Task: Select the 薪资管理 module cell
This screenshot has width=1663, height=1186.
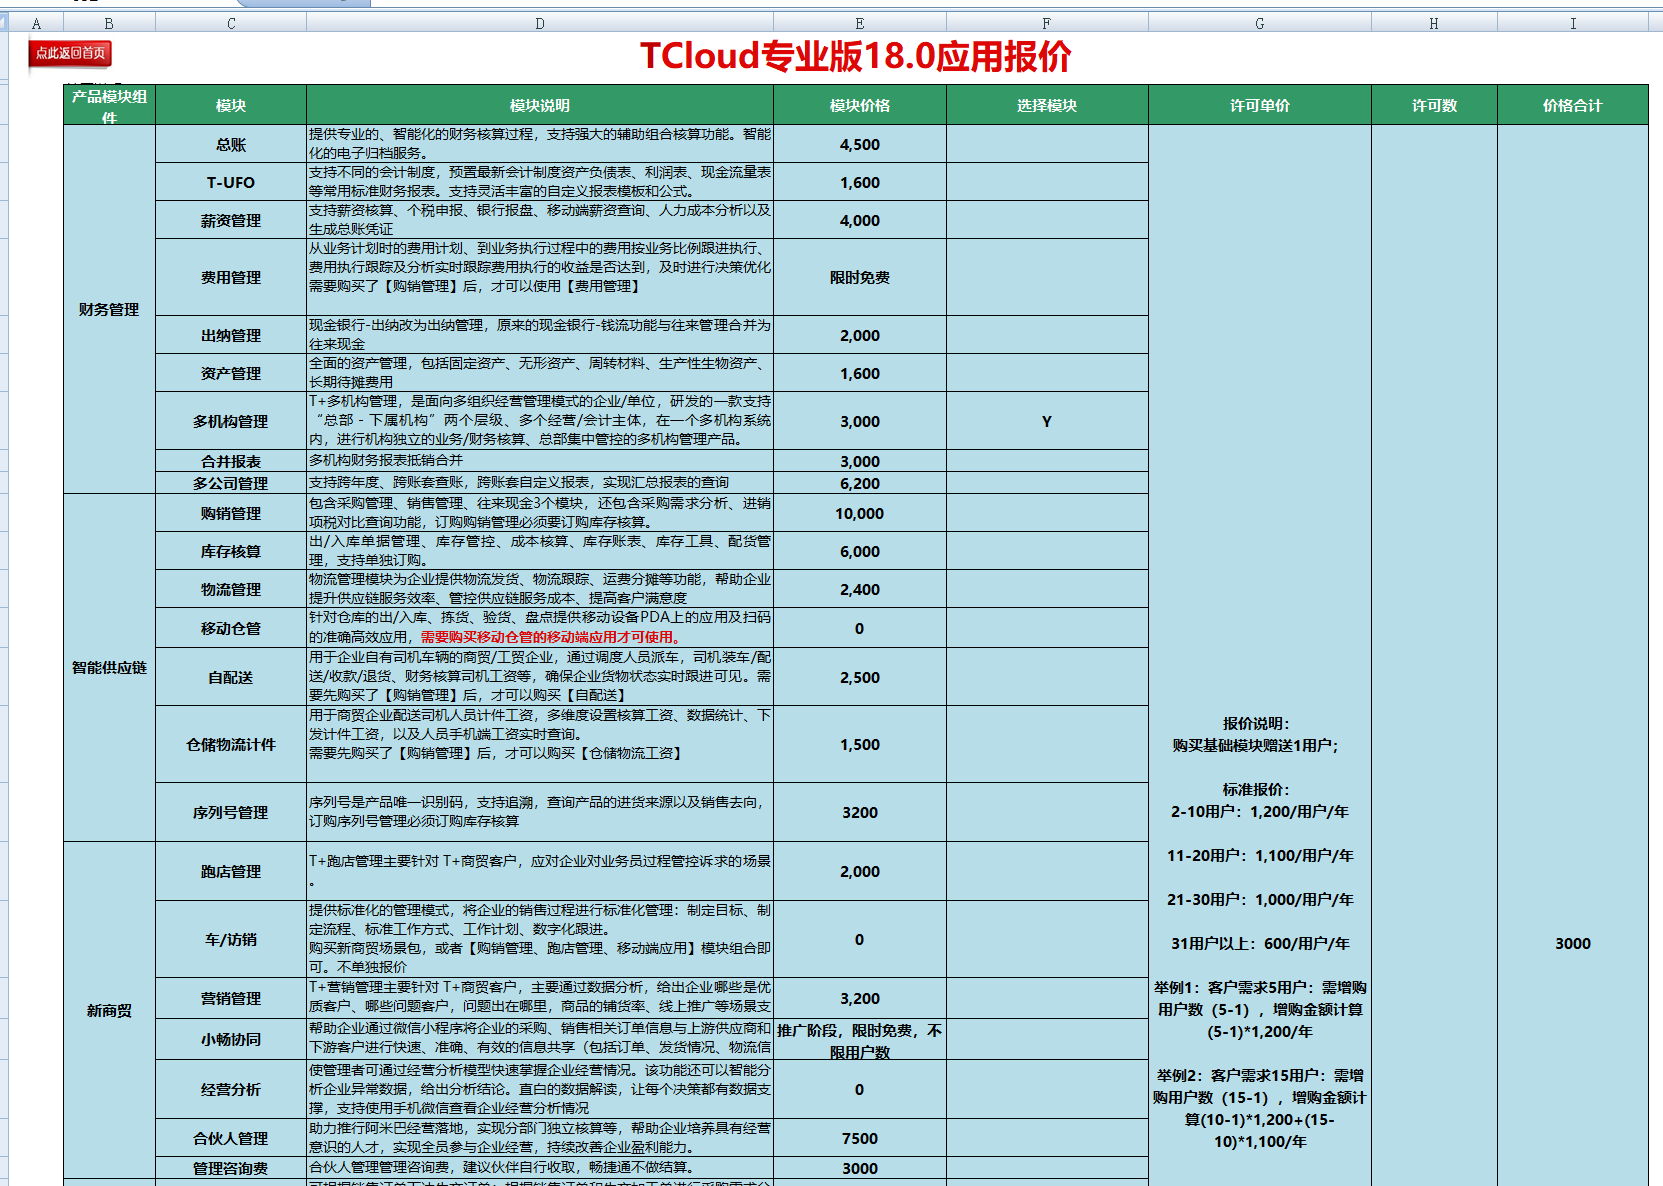Action: [231, 220]
